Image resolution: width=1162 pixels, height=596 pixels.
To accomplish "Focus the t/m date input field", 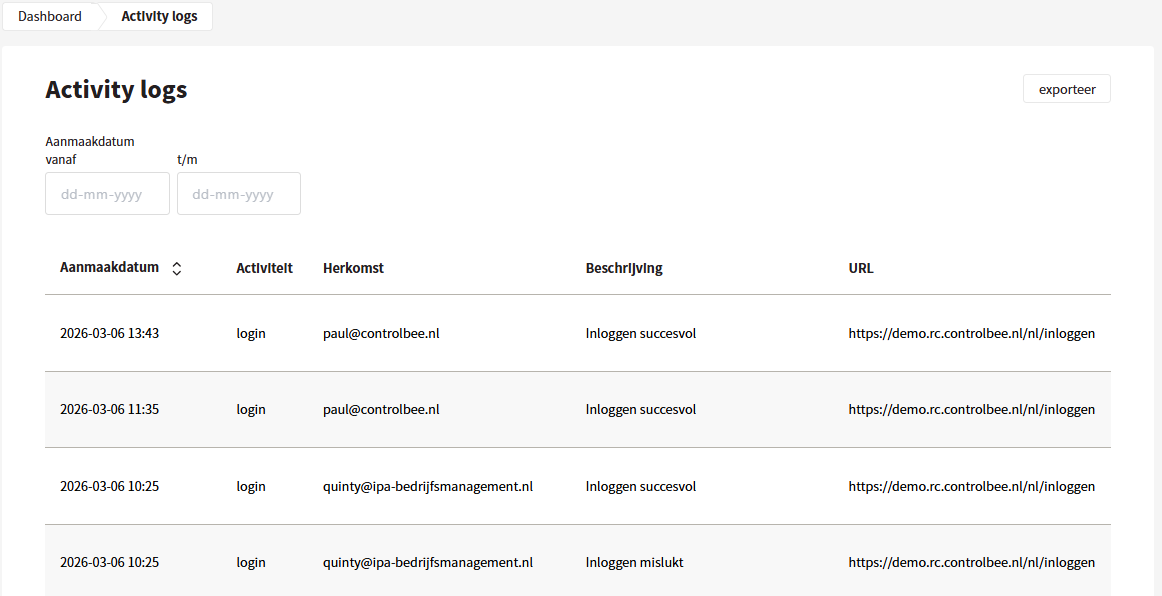I will tap(239, 193).
